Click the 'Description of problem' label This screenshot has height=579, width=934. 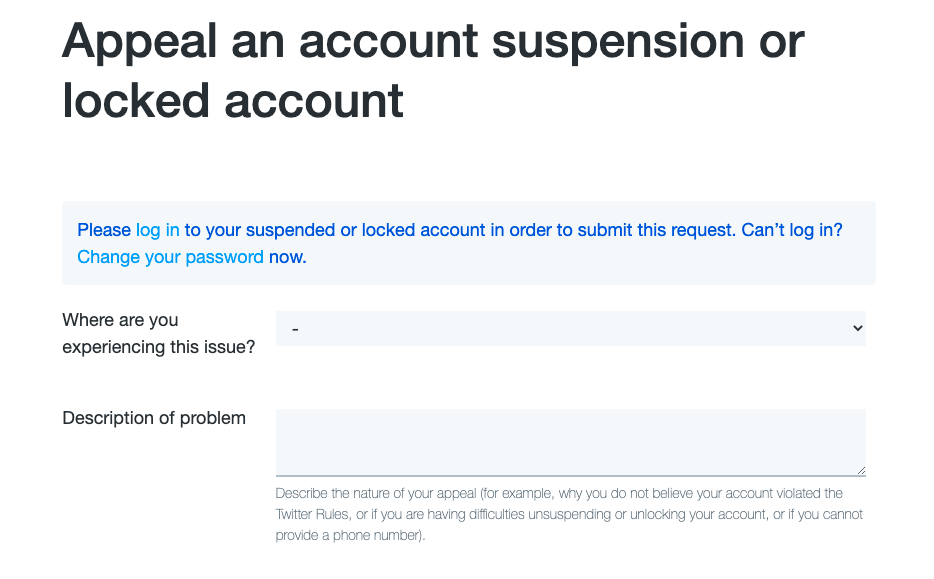(x=153, y=418)
